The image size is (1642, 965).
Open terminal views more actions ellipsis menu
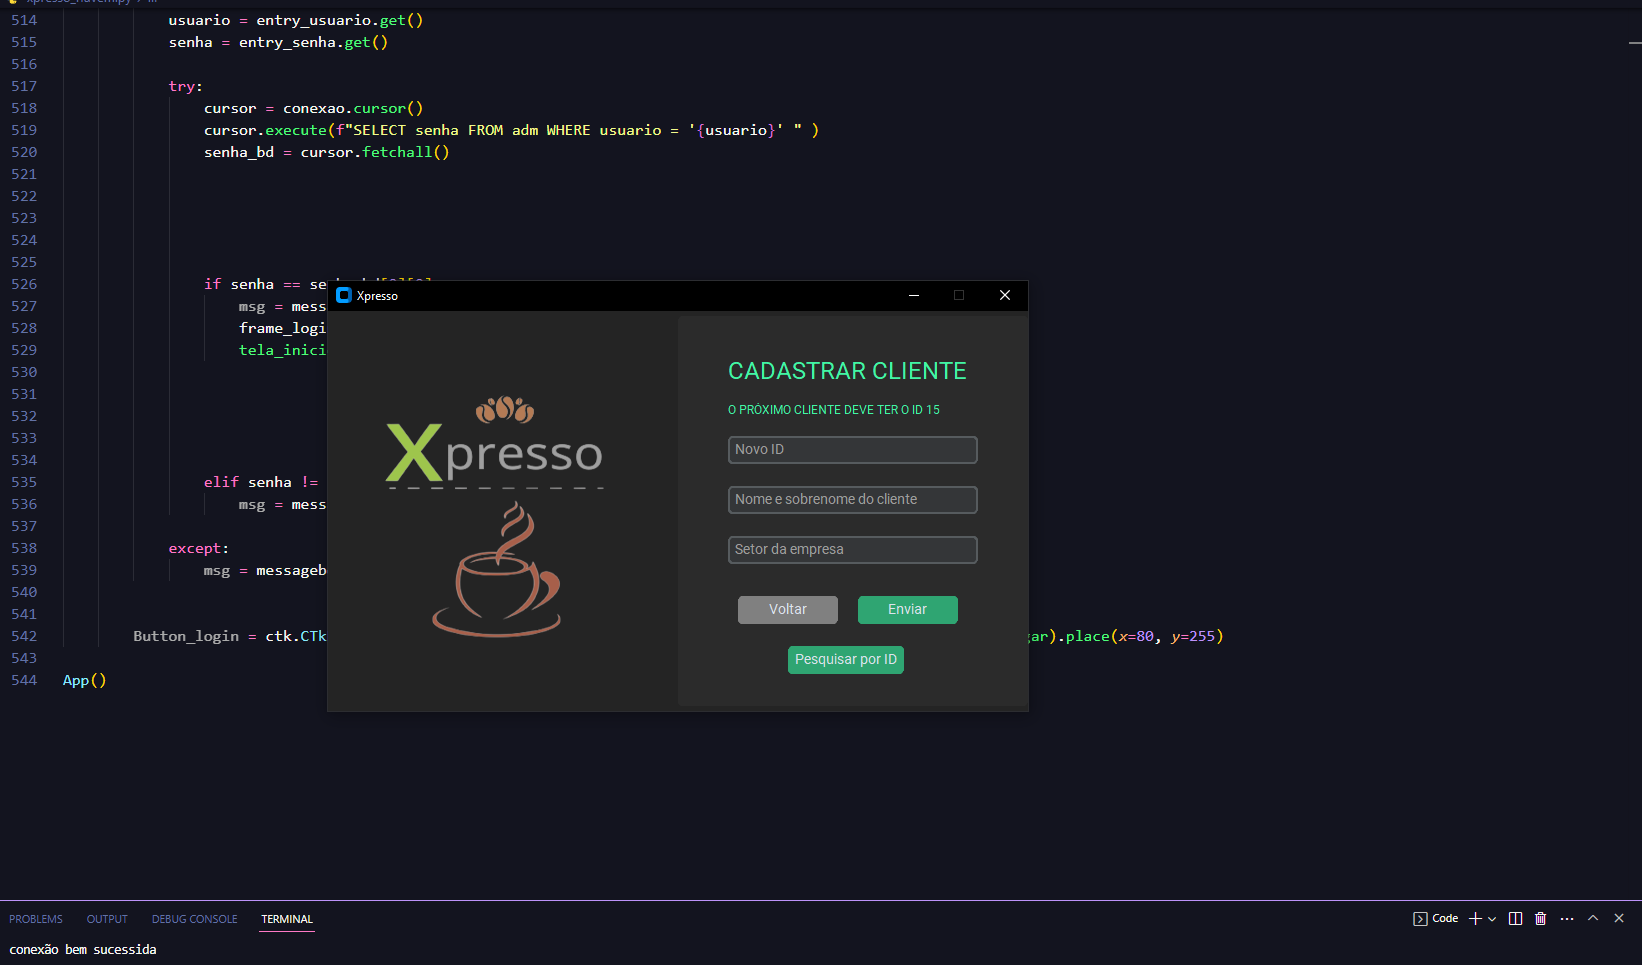pyautogui.click(x=1566, y=918)
